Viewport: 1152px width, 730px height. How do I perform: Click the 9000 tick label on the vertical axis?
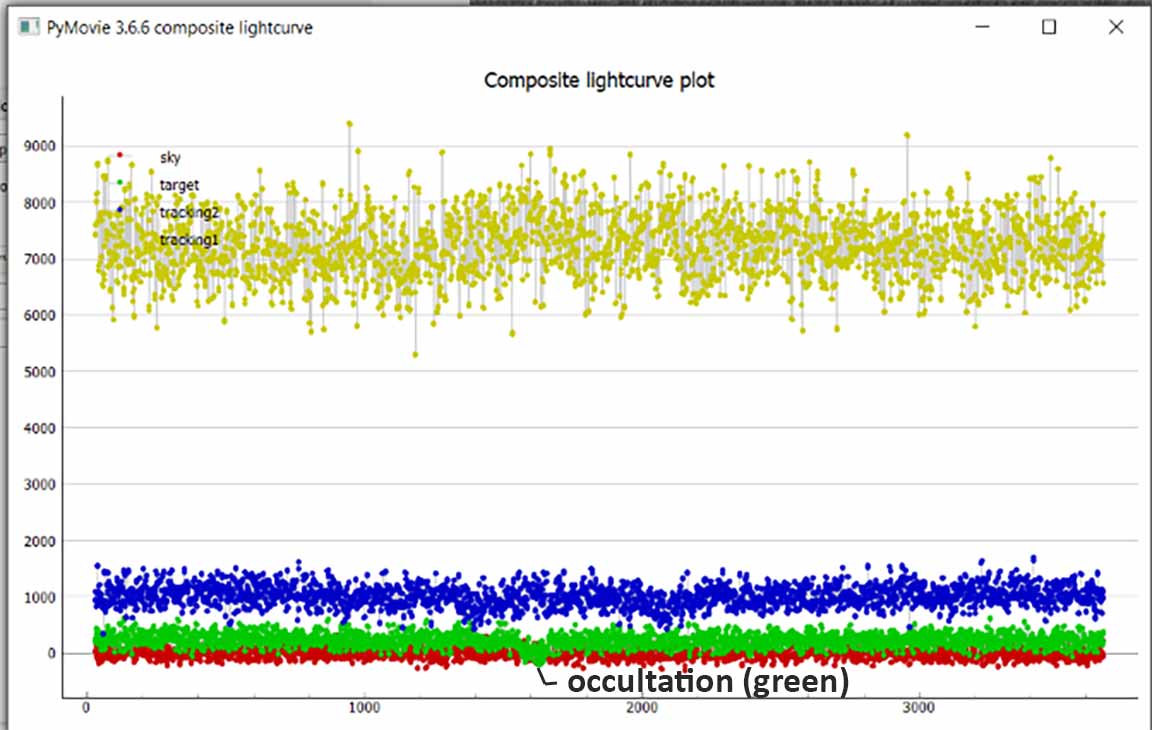[x=40, y=146]
